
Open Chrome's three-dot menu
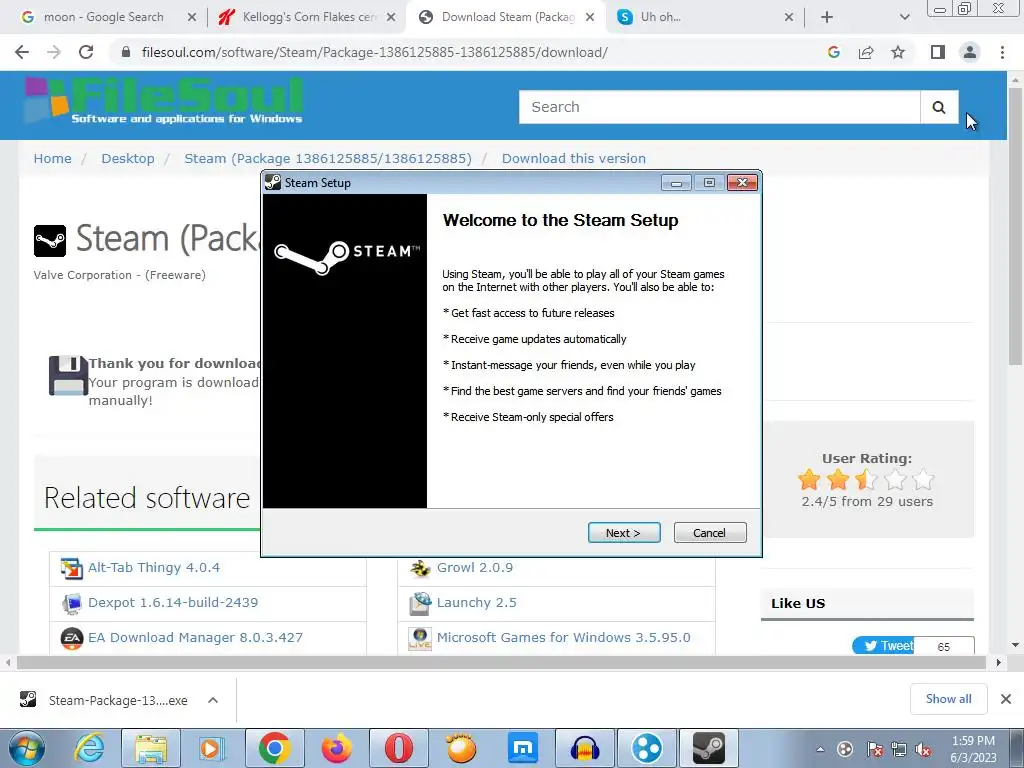[x=1002, y=52]
